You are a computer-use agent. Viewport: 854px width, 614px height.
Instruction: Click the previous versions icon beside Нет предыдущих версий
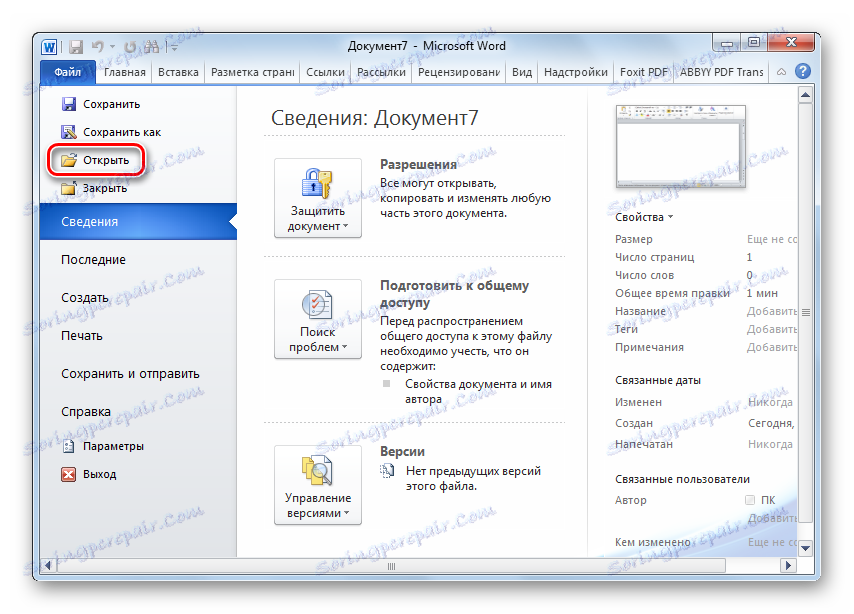pos(387,471)
